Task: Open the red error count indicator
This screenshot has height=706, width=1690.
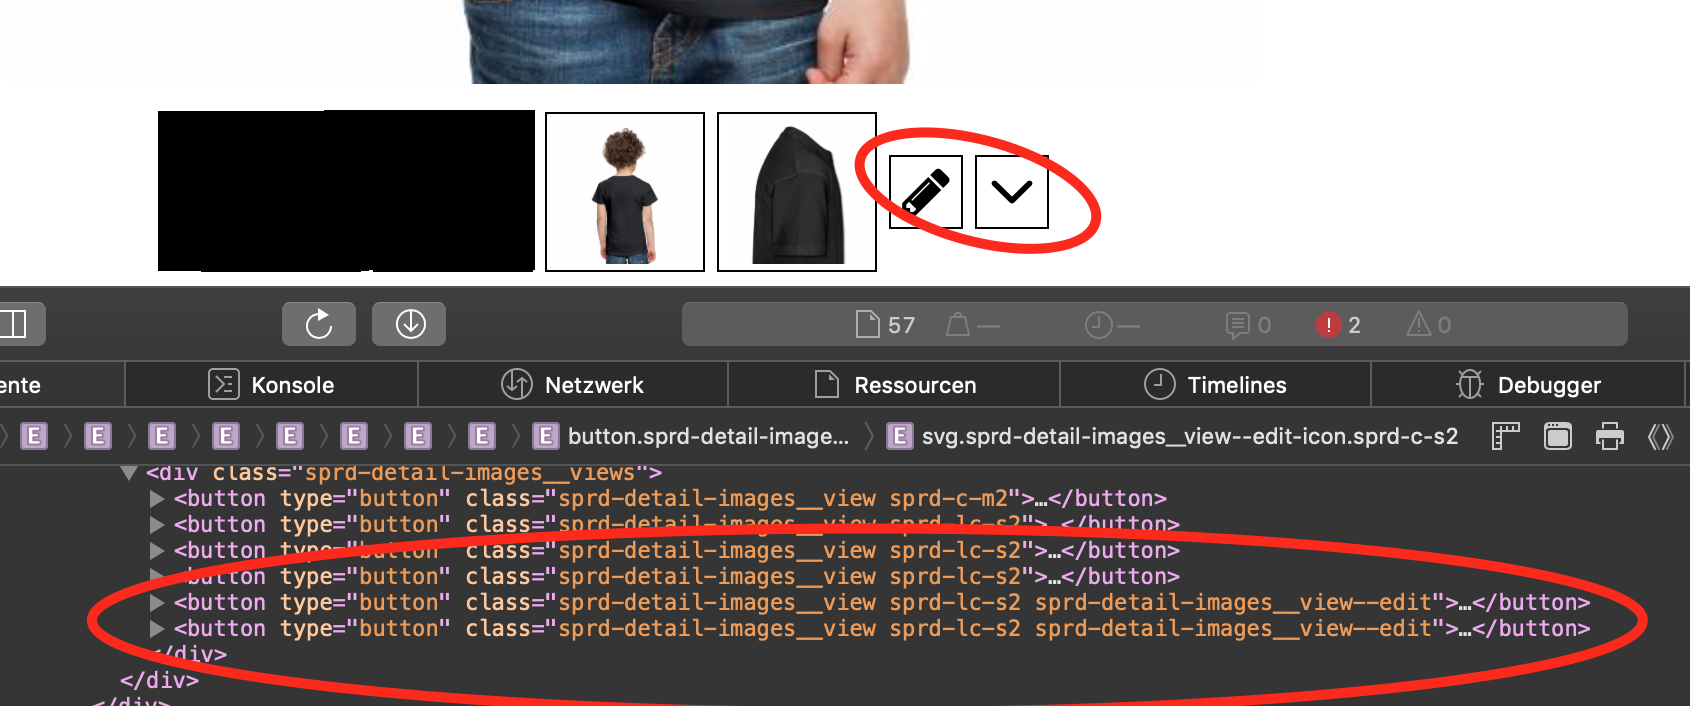Action: [x=1338, y=325]
